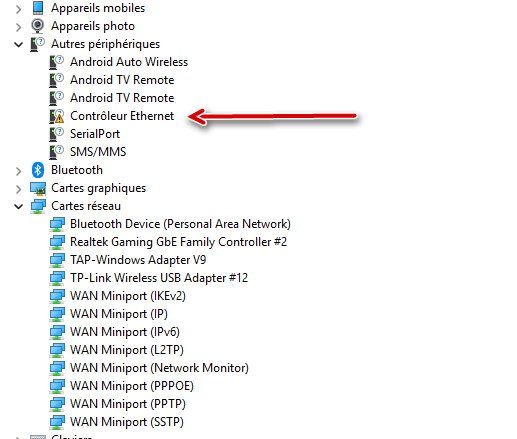517x439 pixels.
Task: Click the Appareils mobiles device icon
Action: click(x=38, y=8)
